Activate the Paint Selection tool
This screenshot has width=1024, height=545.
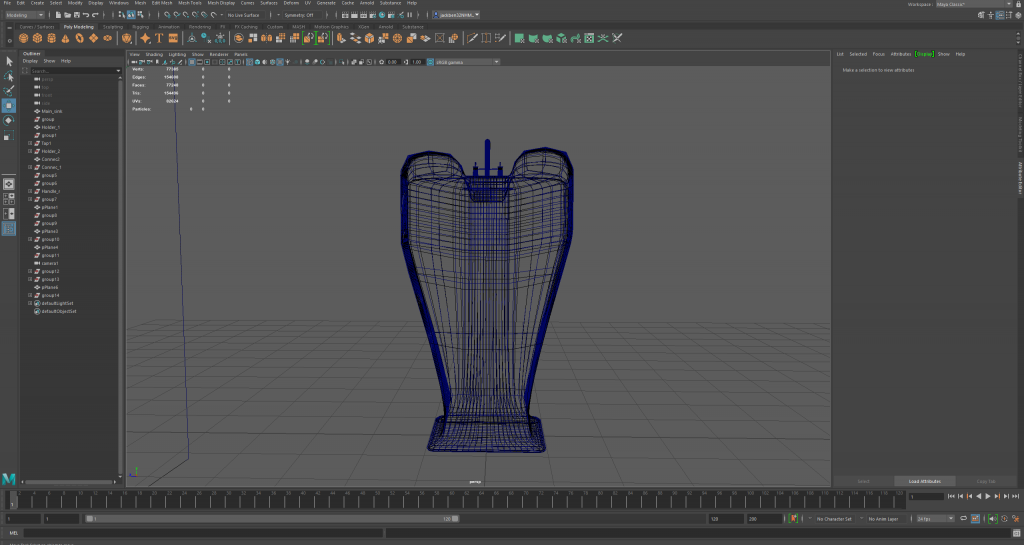(x=9, y=90)
